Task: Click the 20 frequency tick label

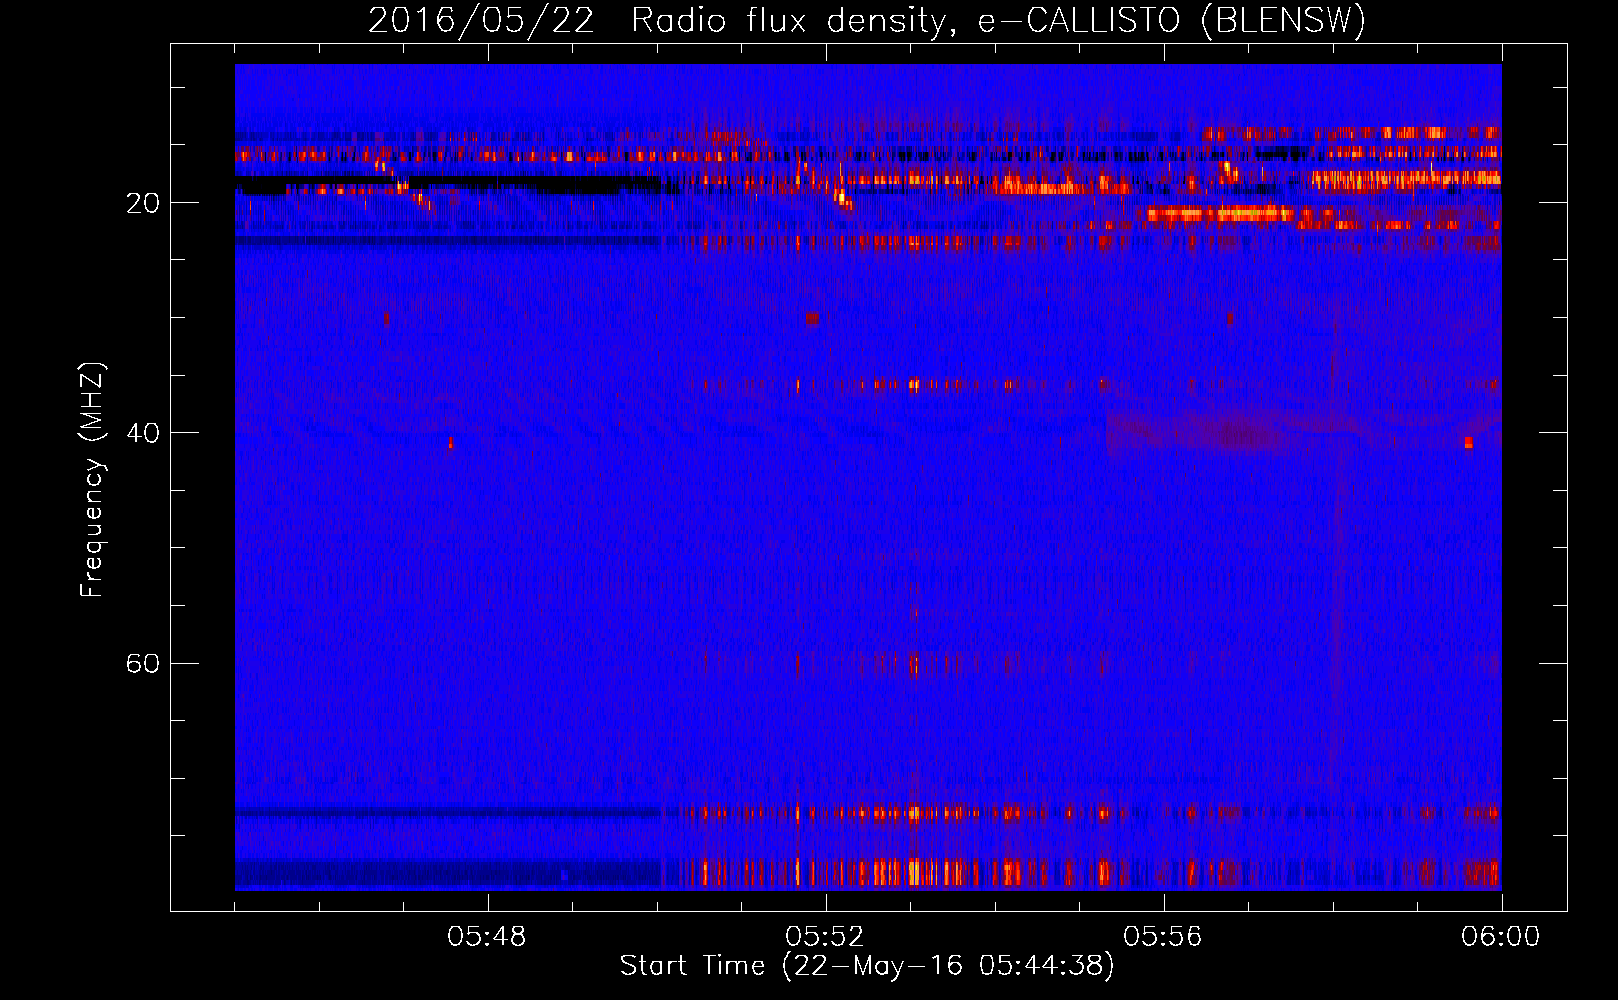Action: pos(143,203)
